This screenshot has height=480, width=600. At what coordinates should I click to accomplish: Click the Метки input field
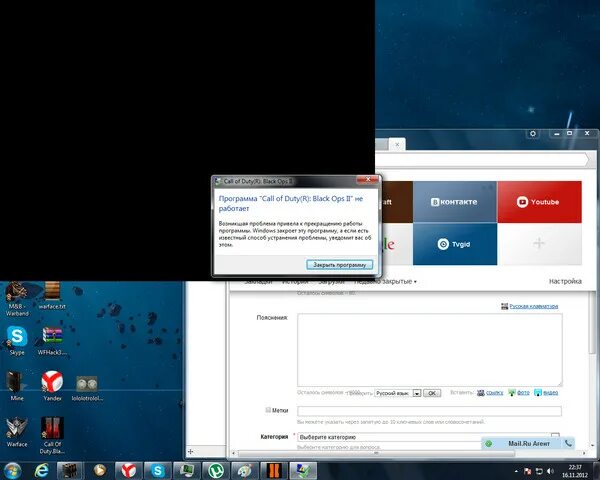tap(429, 411)
